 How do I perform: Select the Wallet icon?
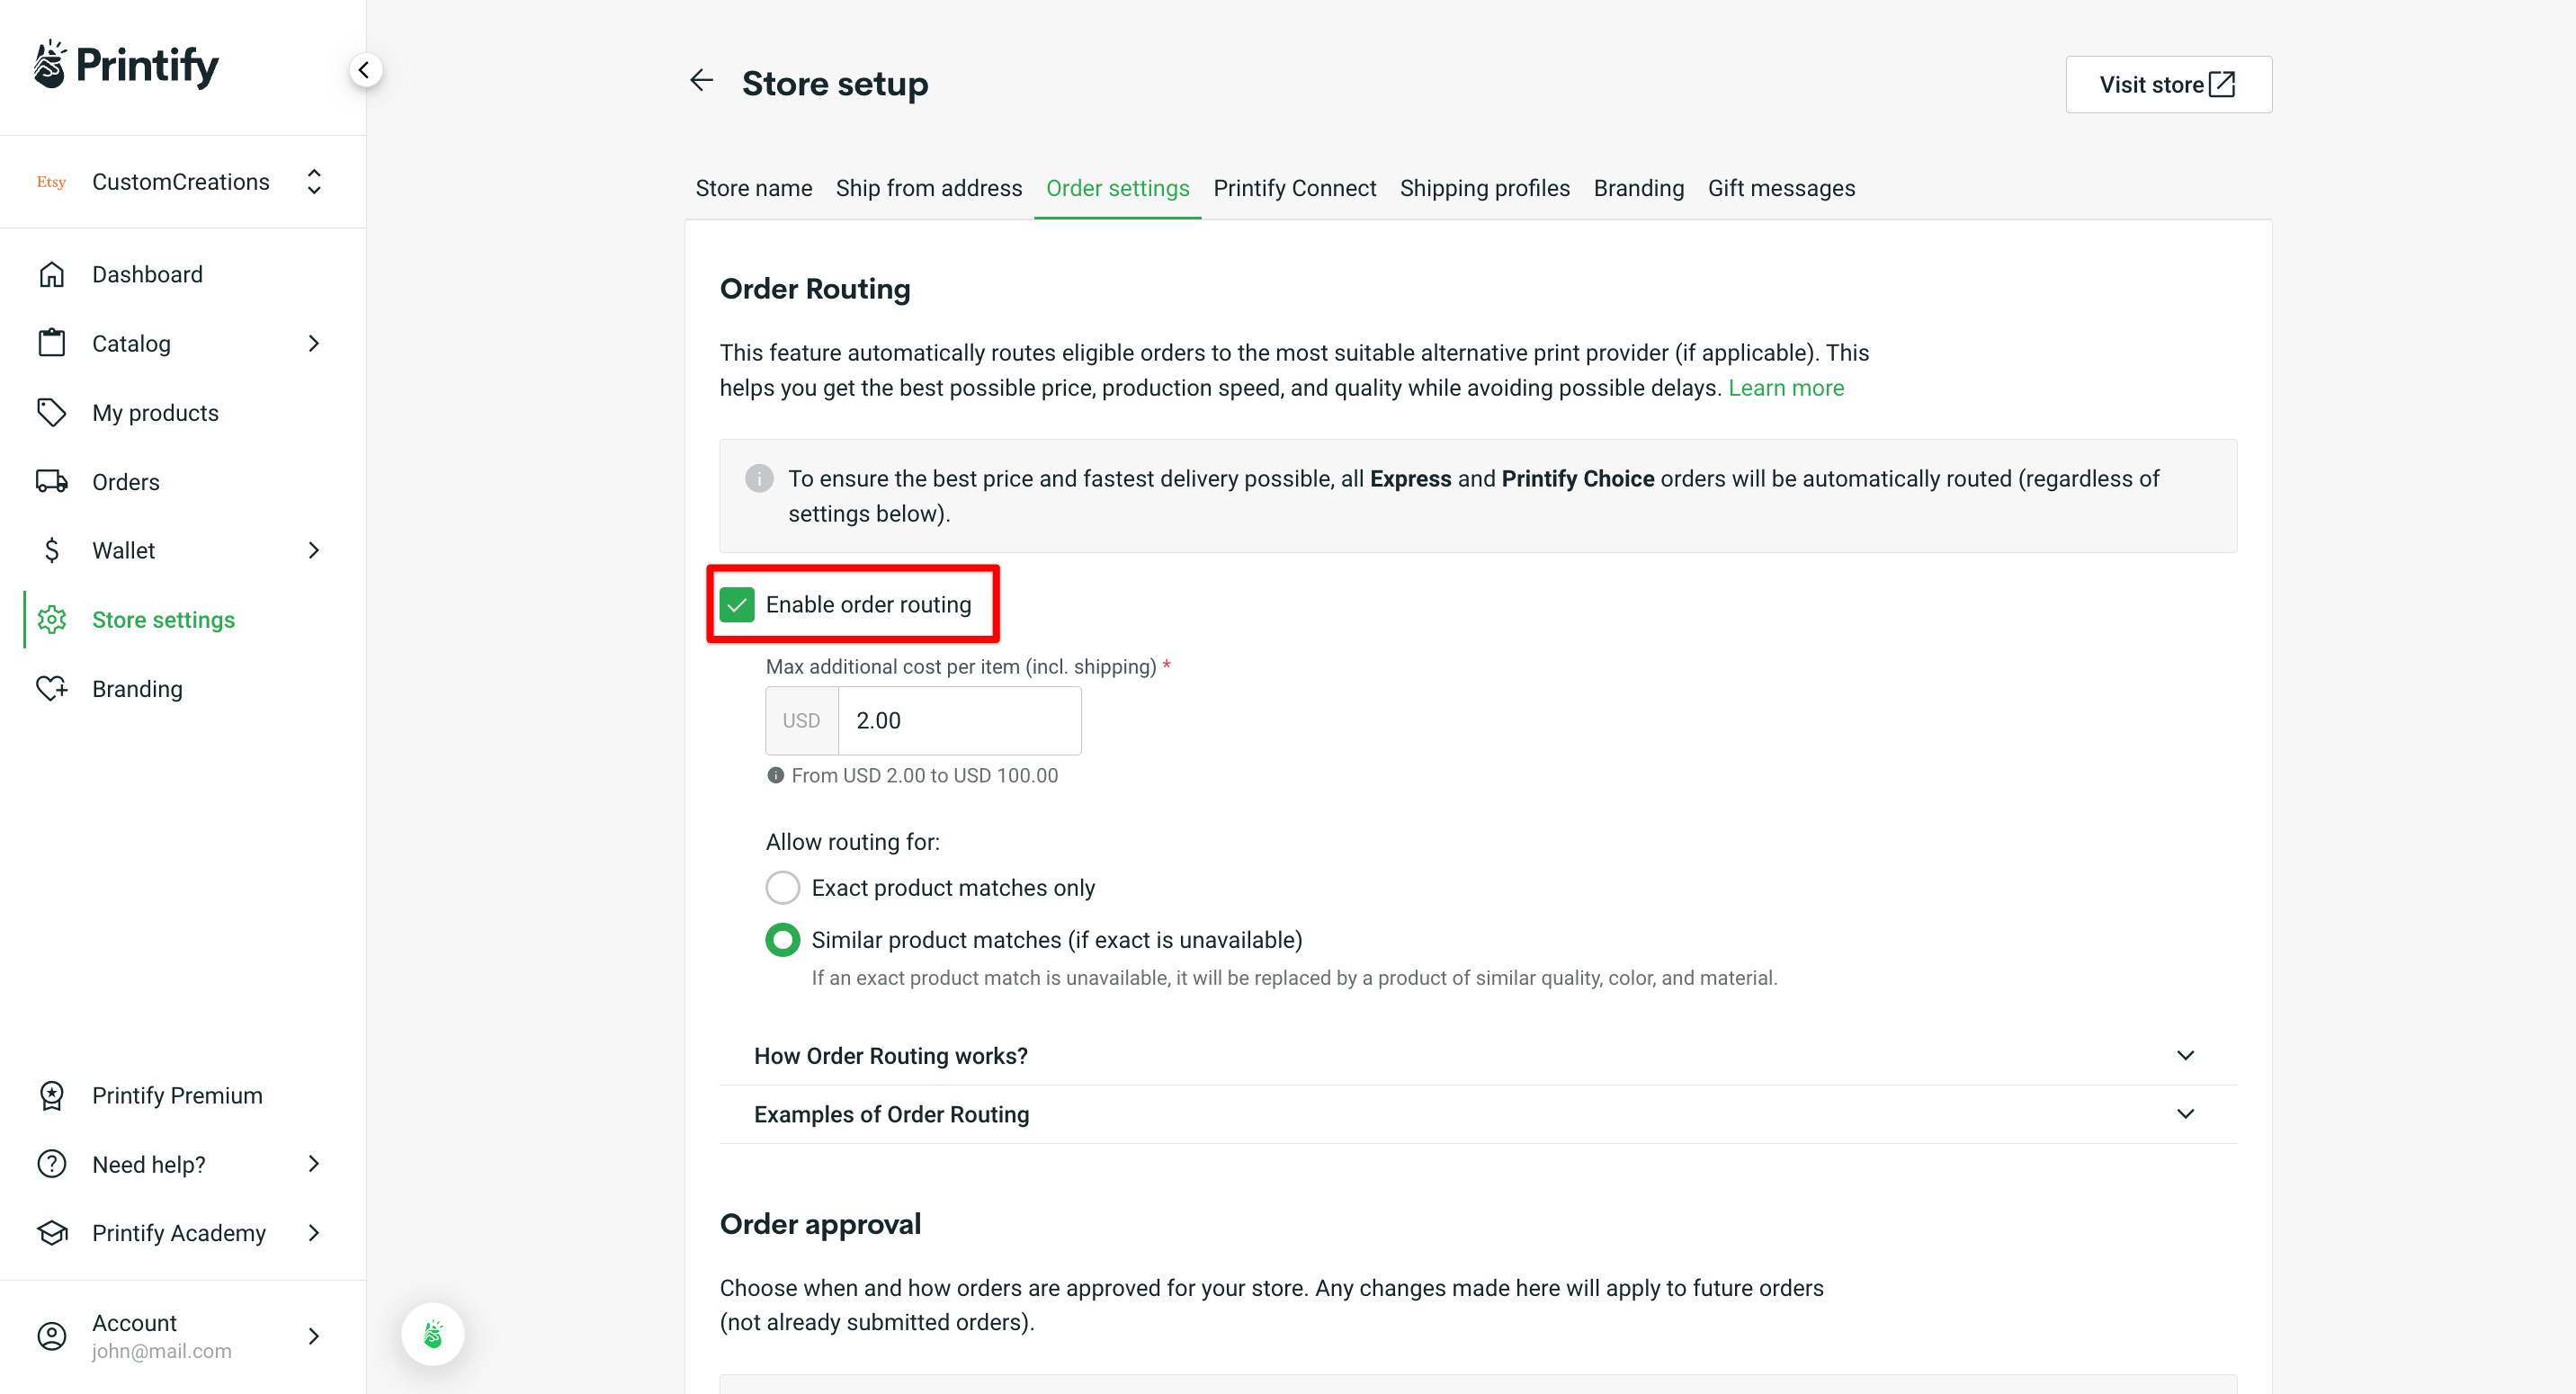[x=51, y=550]
